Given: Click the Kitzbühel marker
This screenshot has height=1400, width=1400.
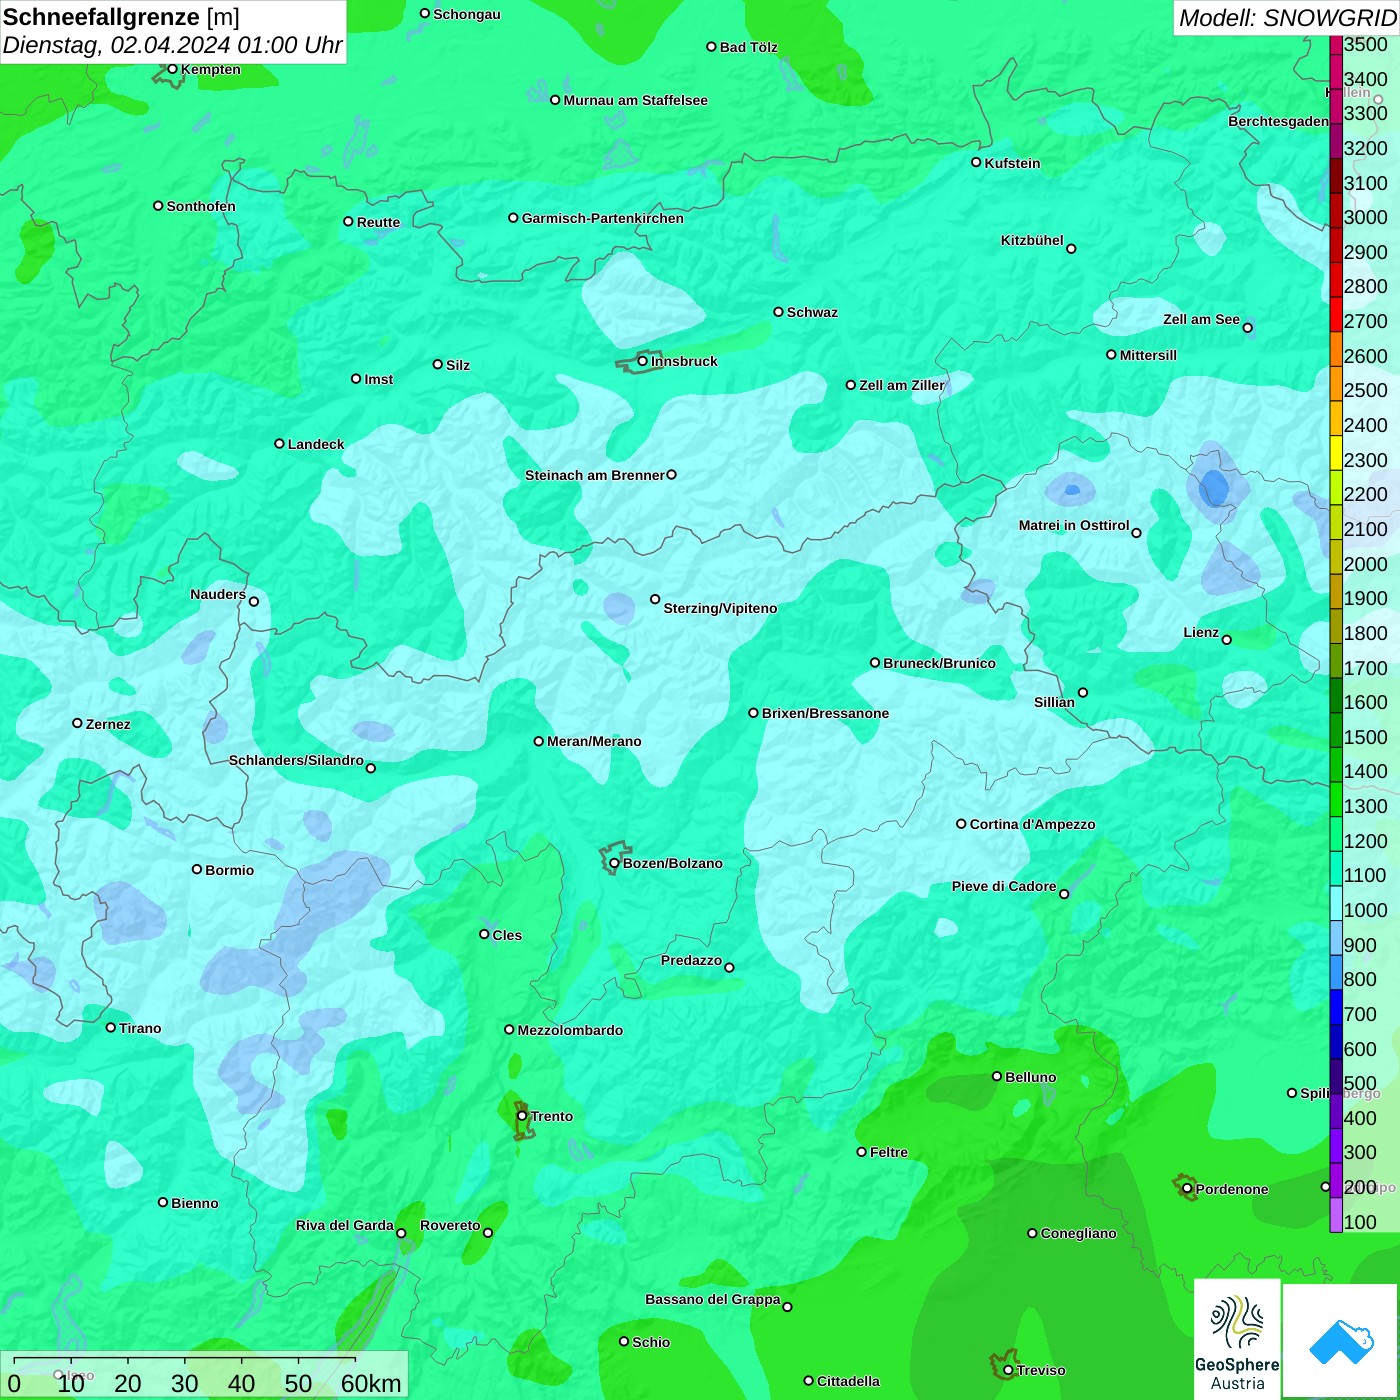Looking at the screenshot, I should tap(1071, 249).
